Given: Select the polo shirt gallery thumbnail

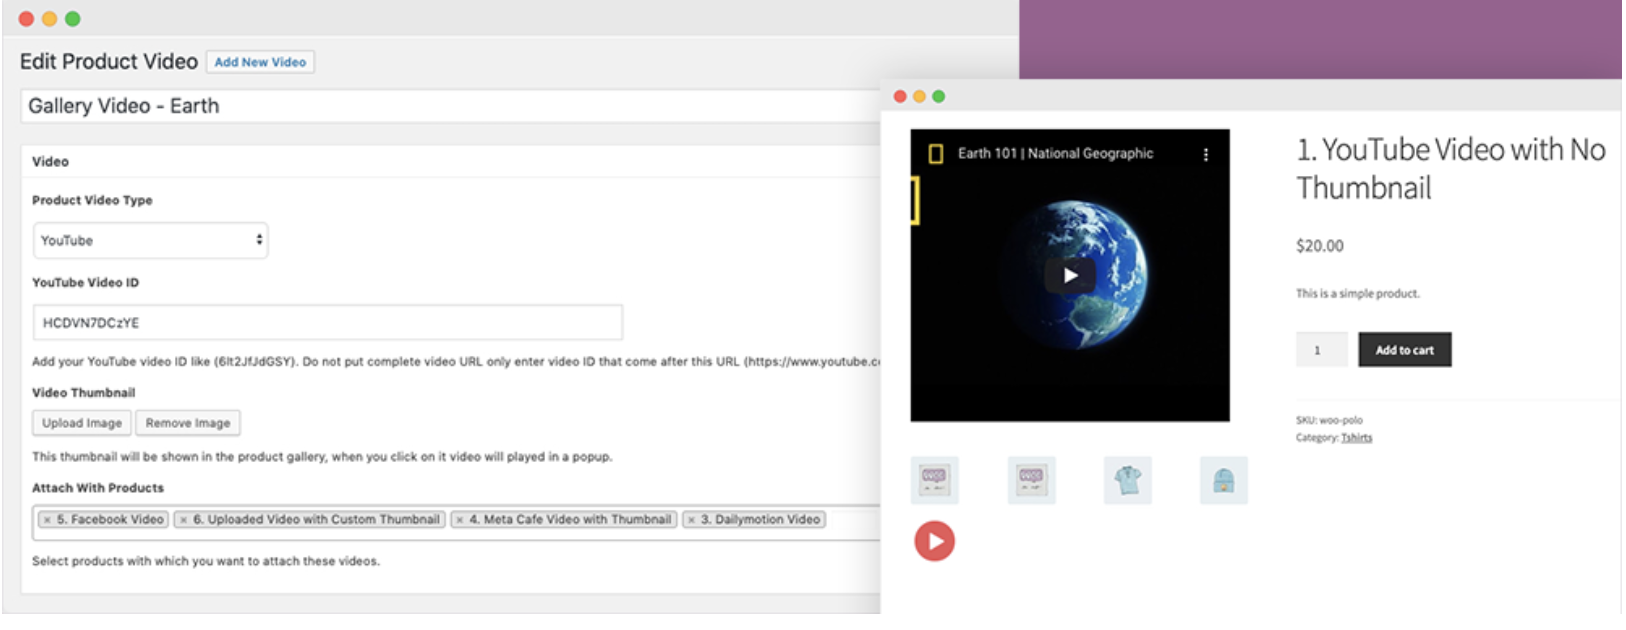Looking at the screenshot, I should click(x=1127, y=481).
